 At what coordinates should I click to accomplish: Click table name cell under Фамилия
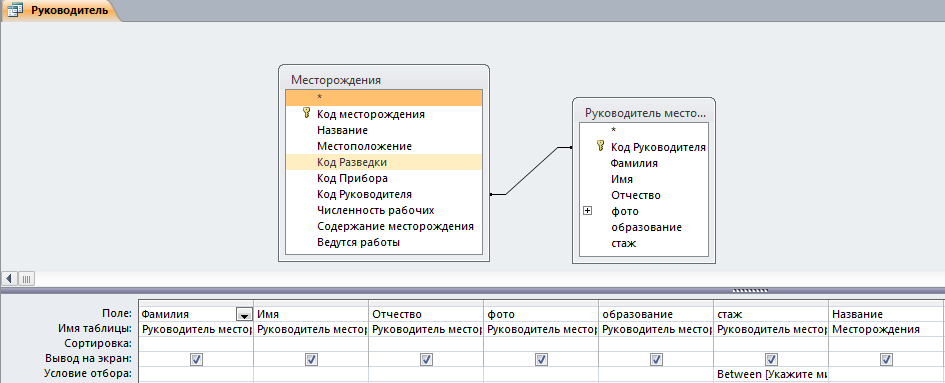click(x=196, y=329)
